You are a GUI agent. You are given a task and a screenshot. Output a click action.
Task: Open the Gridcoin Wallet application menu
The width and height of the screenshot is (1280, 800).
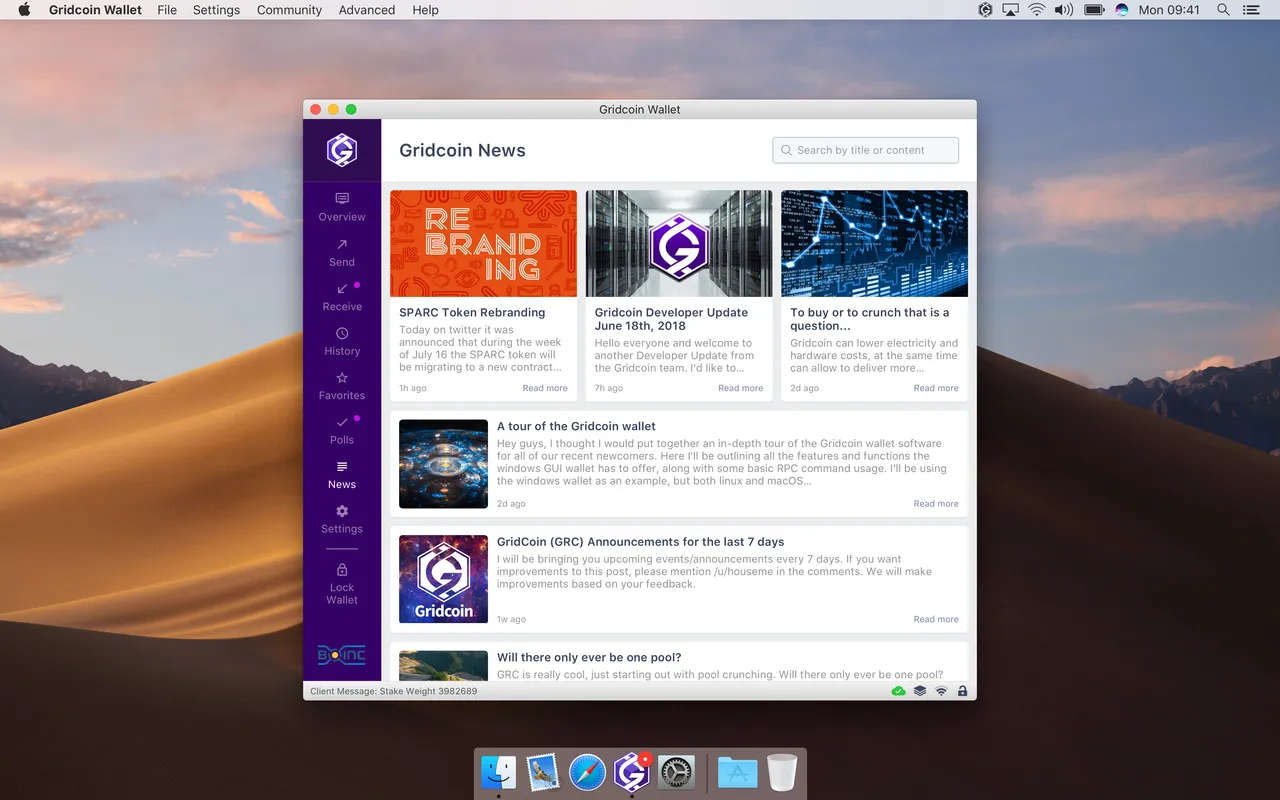[x=96, y=10]
